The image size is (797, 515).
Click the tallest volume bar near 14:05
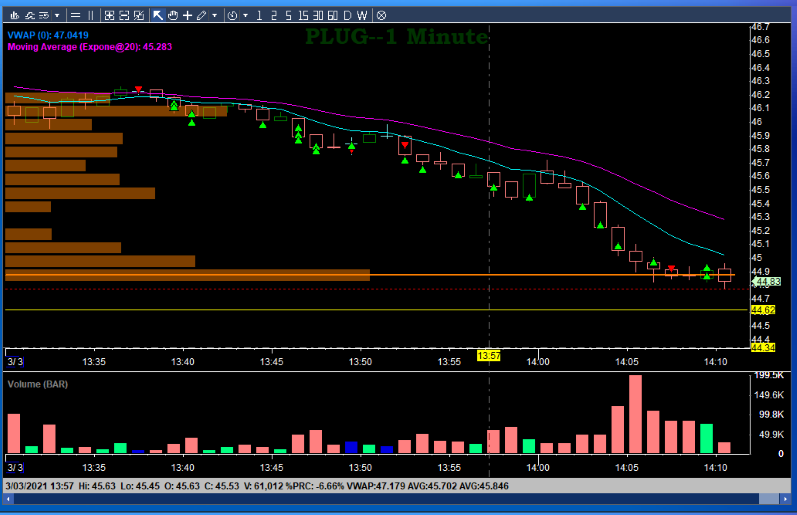tap(635, 414)
